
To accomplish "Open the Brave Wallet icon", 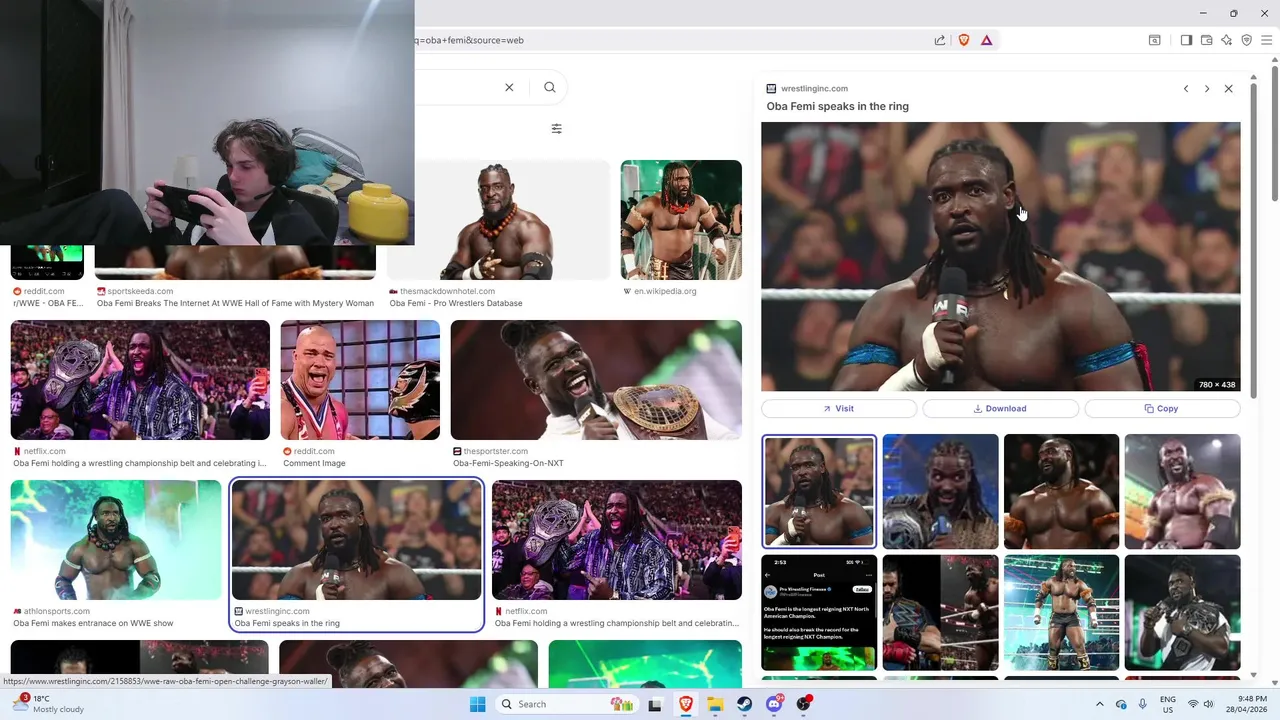I will point(1206,40).
